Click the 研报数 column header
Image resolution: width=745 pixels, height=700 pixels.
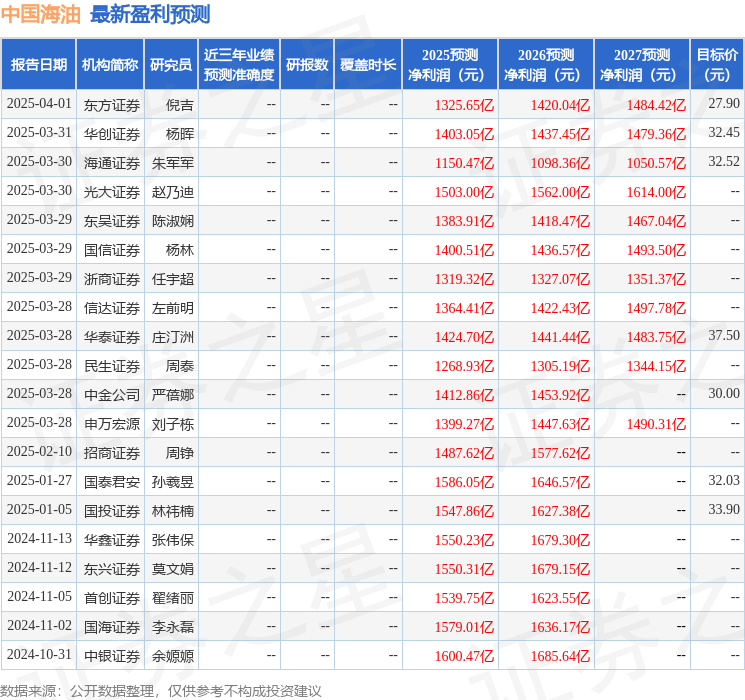(307, 65)
